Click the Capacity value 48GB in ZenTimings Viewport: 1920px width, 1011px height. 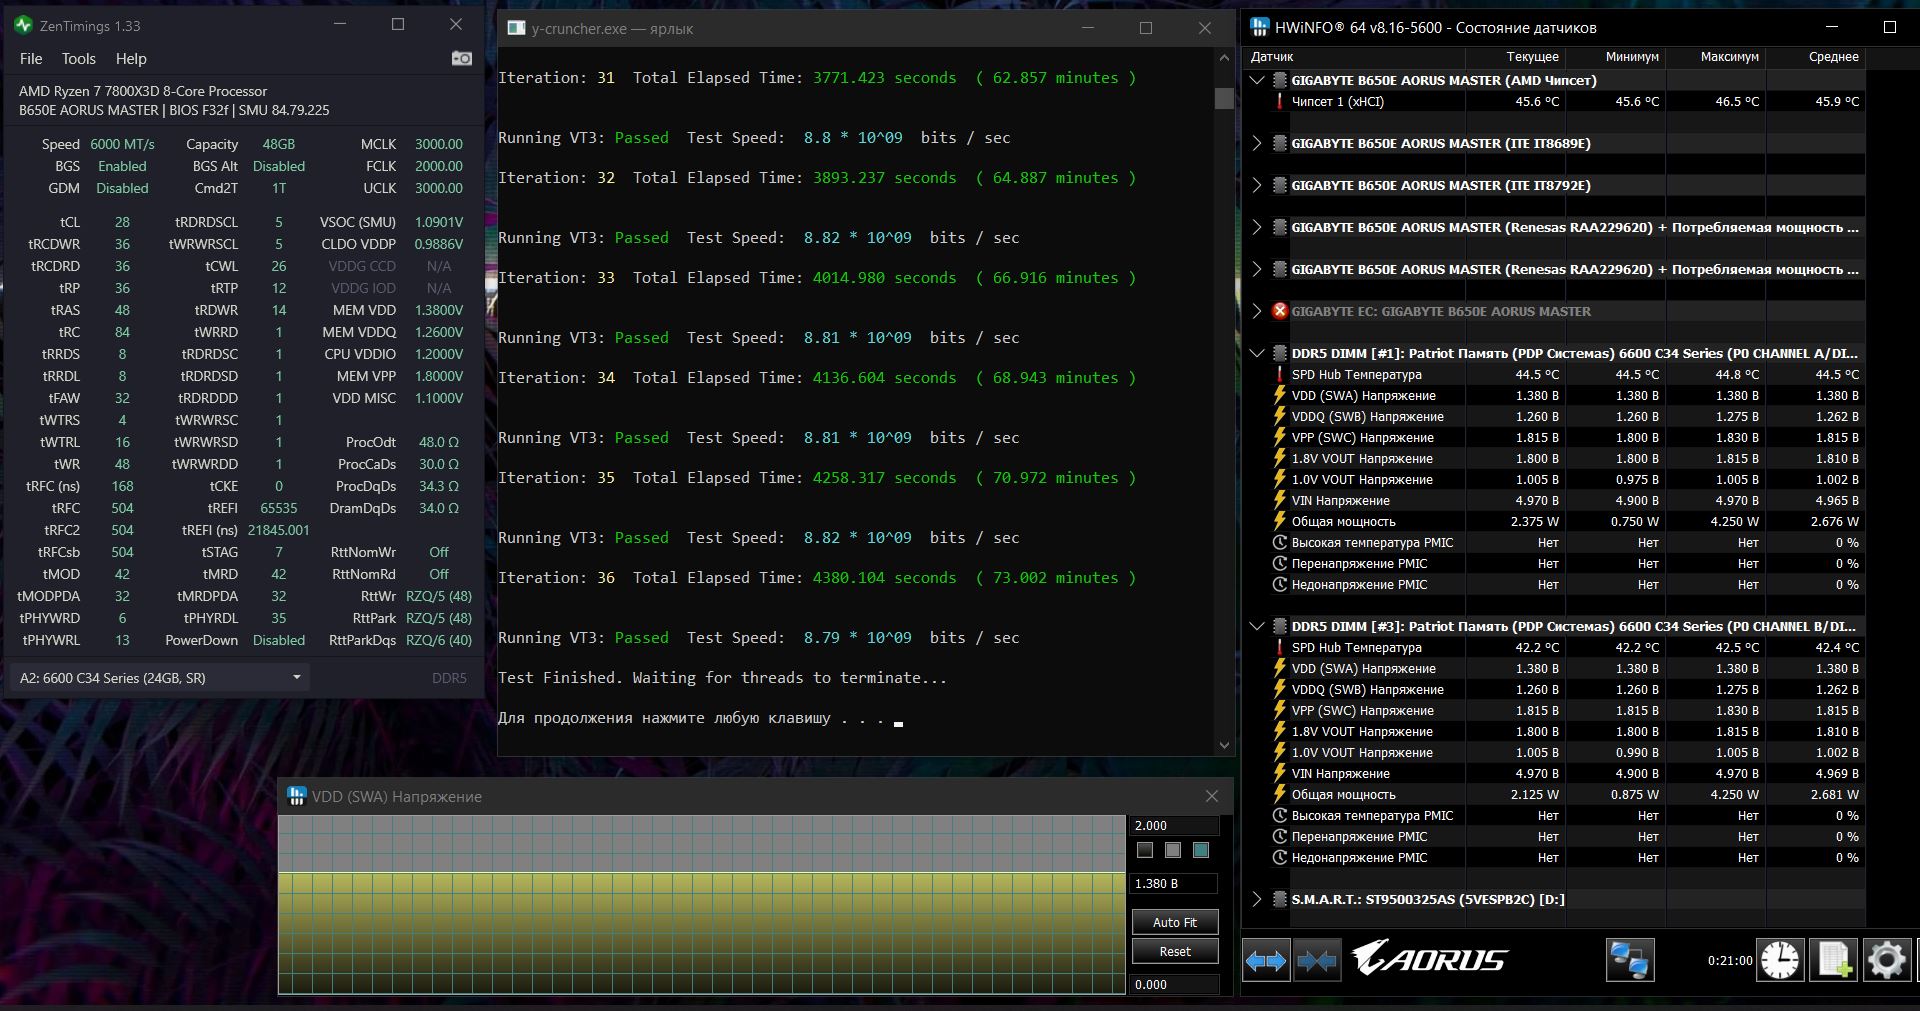pyautogui.click(x=278, y=144)
